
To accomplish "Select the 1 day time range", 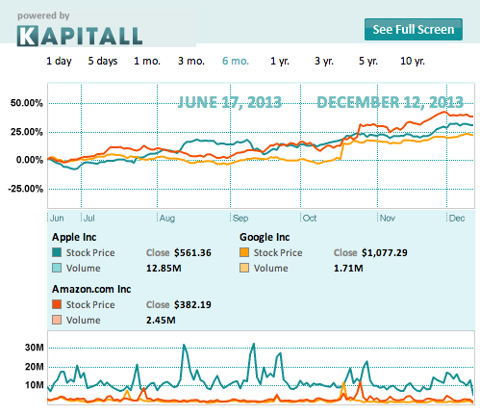I will coord(59,61).
